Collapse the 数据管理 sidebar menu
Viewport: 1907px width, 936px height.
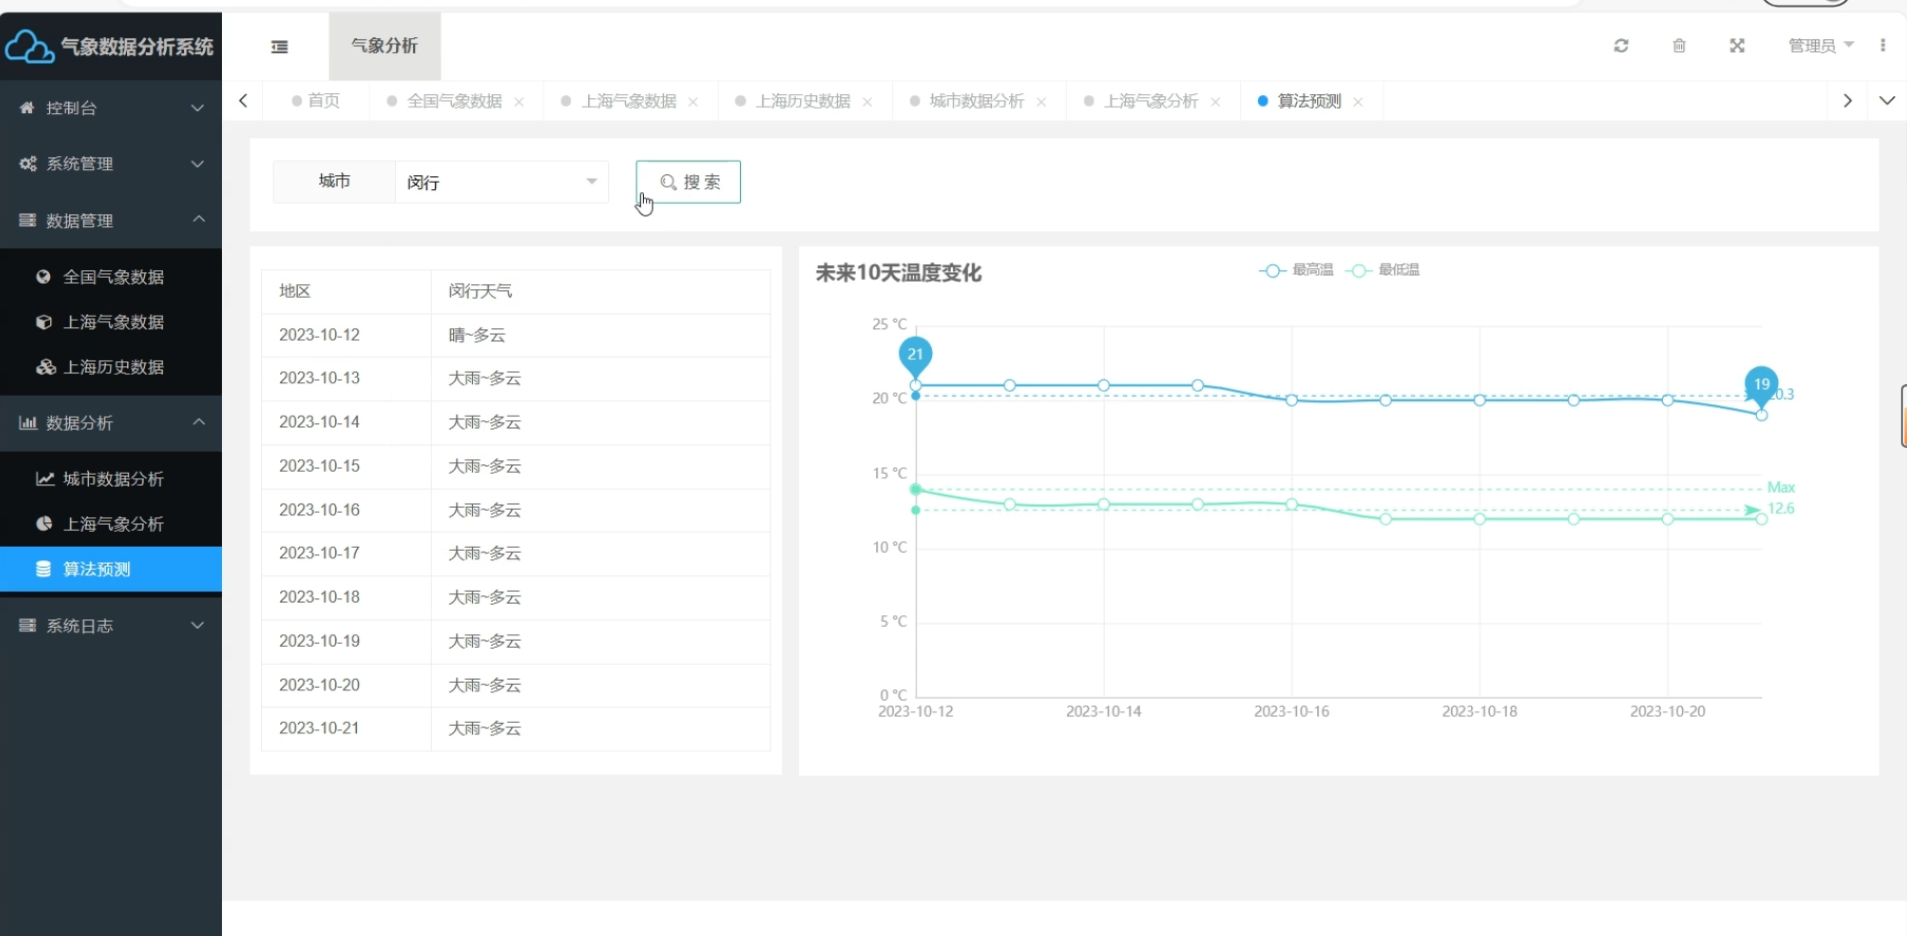pyautogui.click(x=111, y=220)
